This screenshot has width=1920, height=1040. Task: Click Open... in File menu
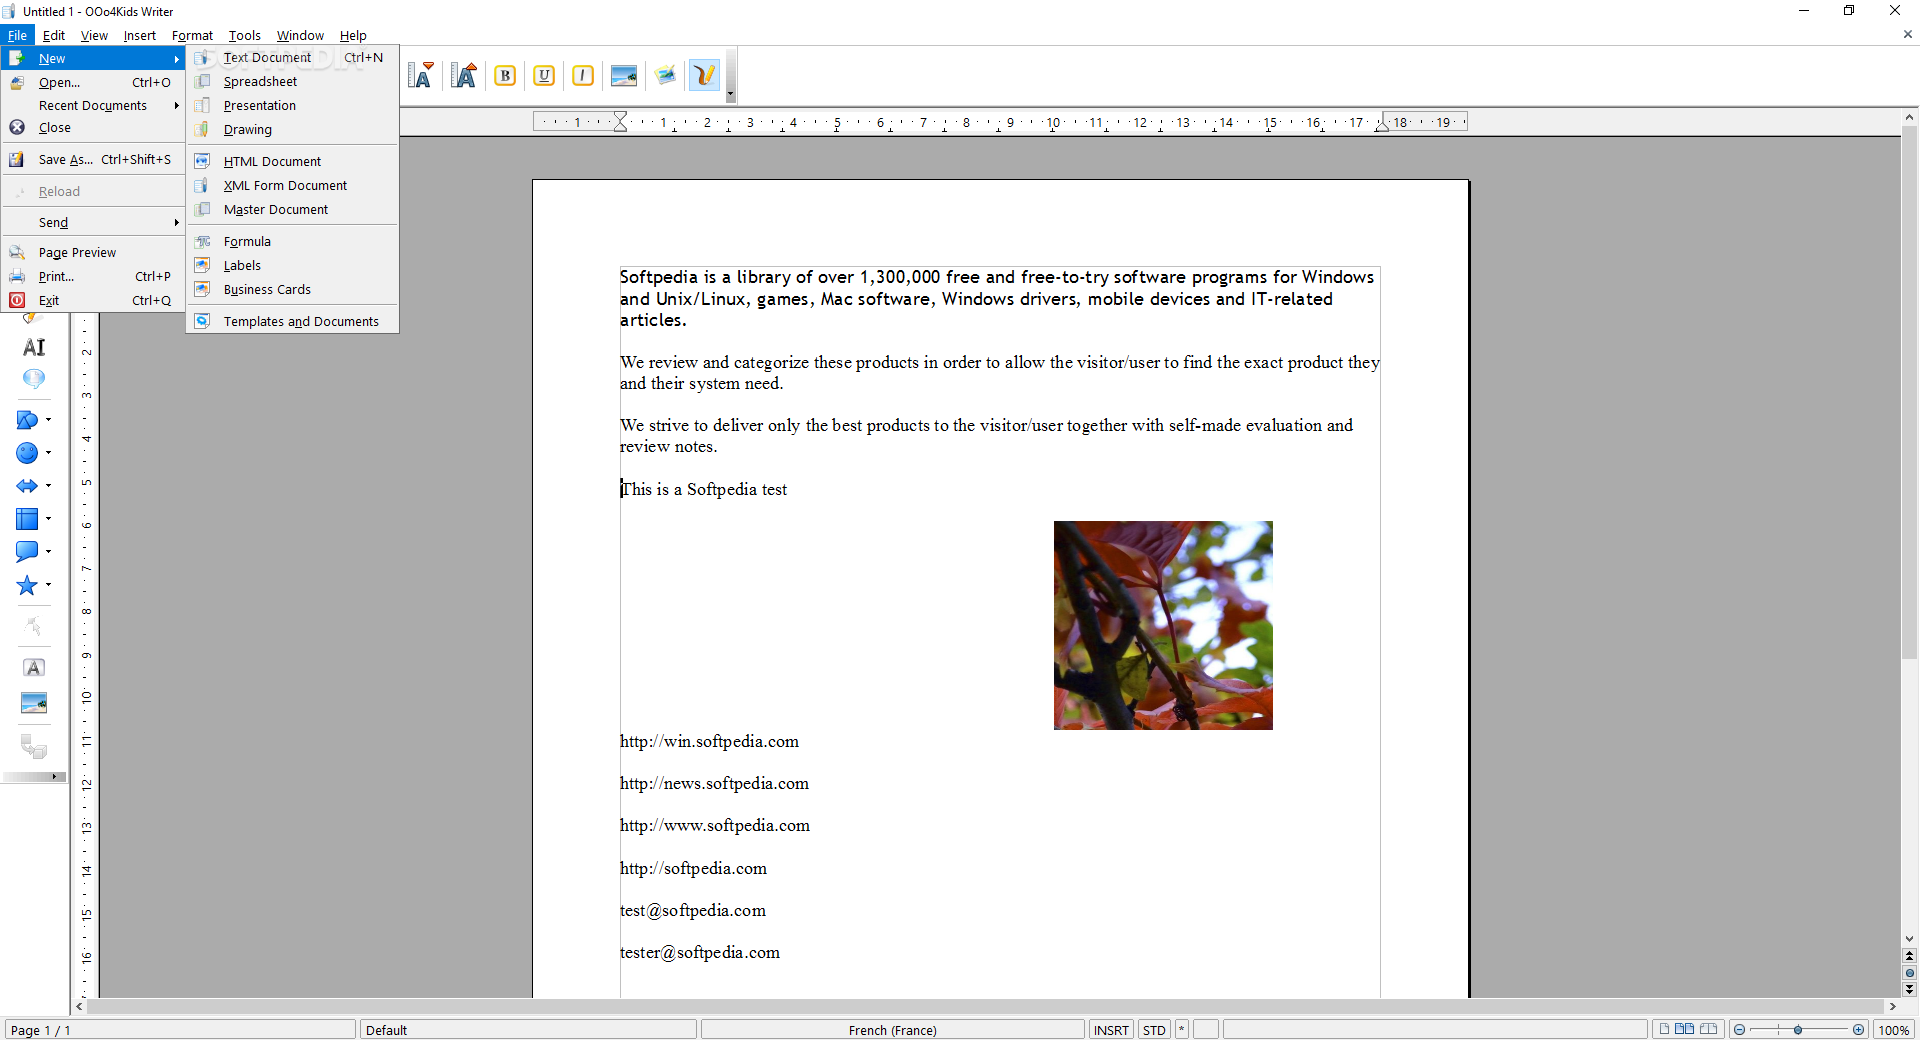coord(93,83)
